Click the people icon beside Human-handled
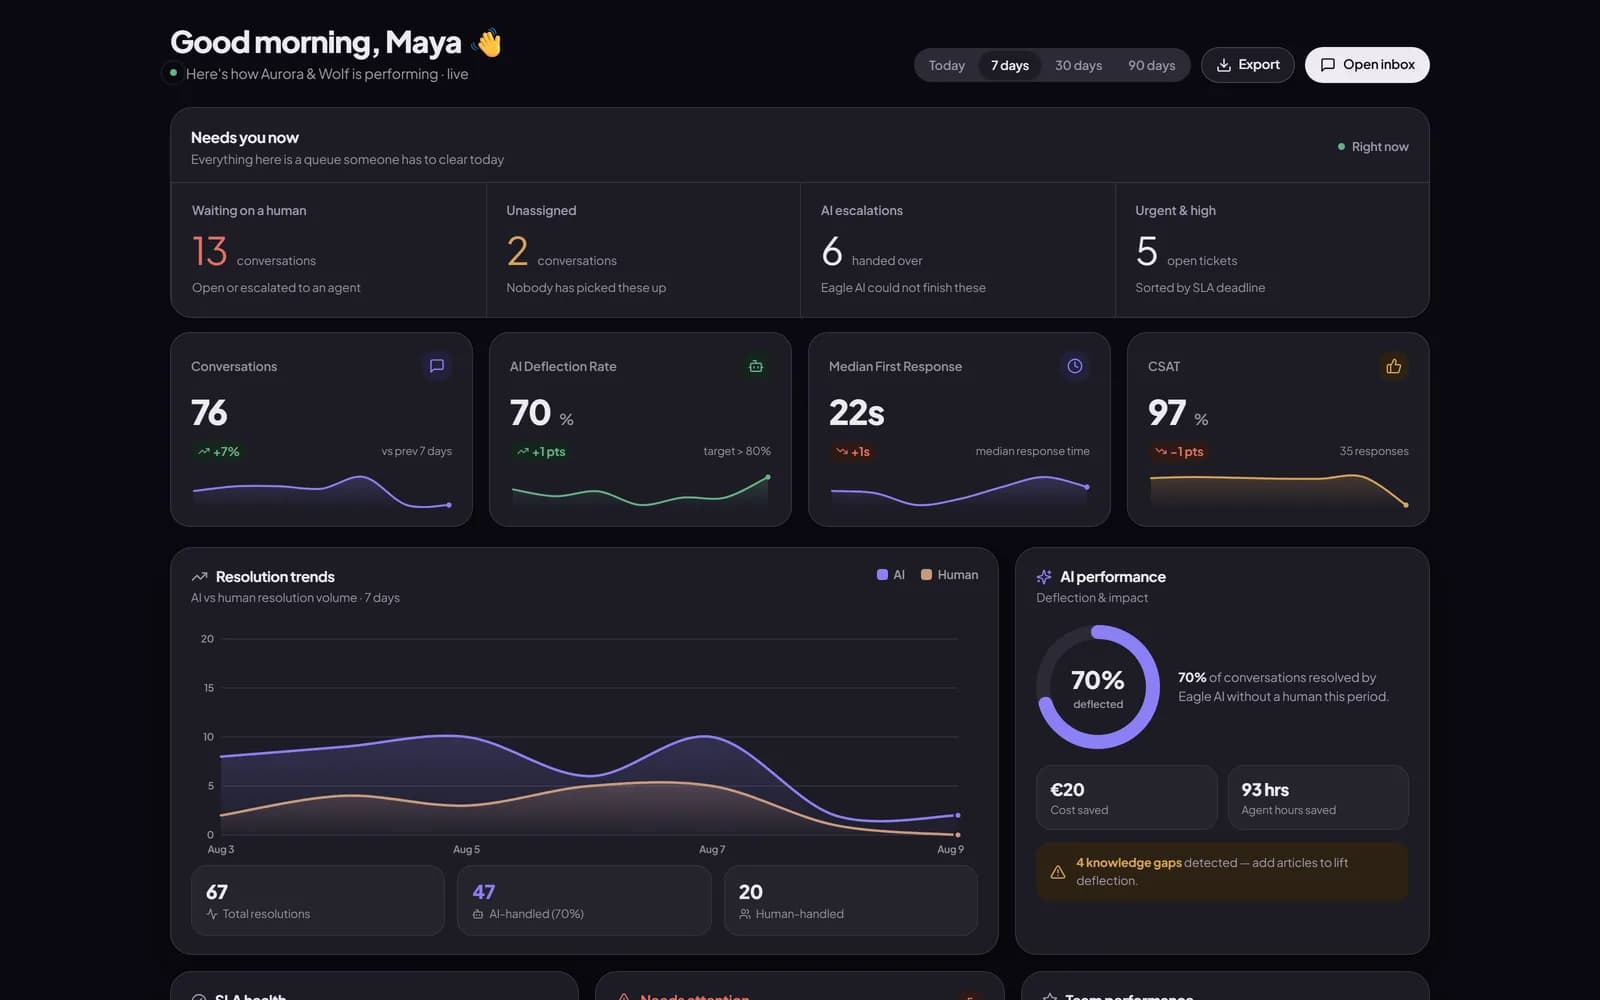1600x1000 pixels. [x=745, y=914]
